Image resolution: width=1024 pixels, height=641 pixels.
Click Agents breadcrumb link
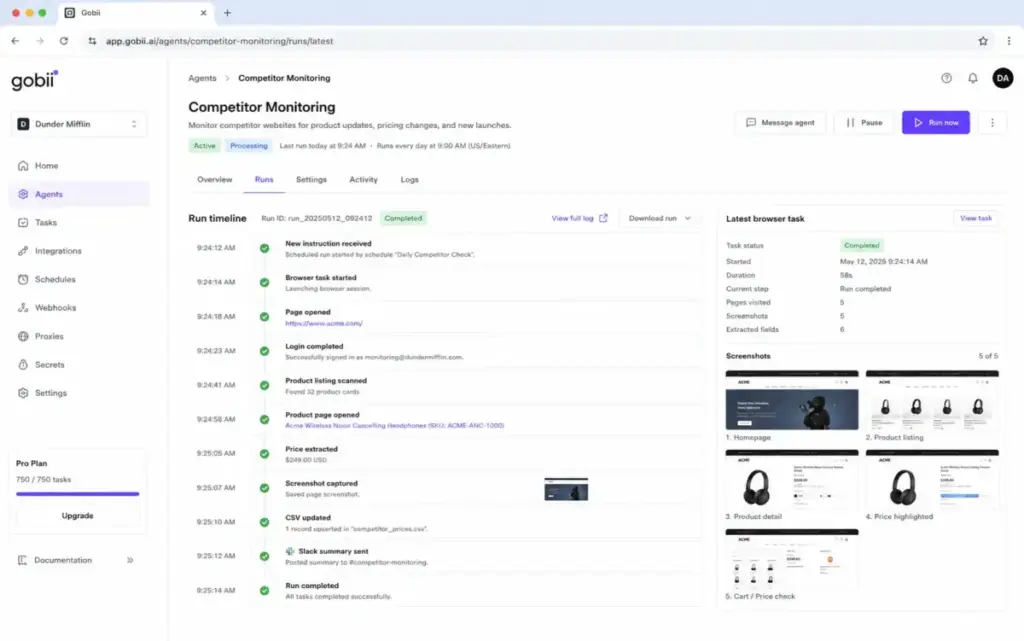coord(202,78)
